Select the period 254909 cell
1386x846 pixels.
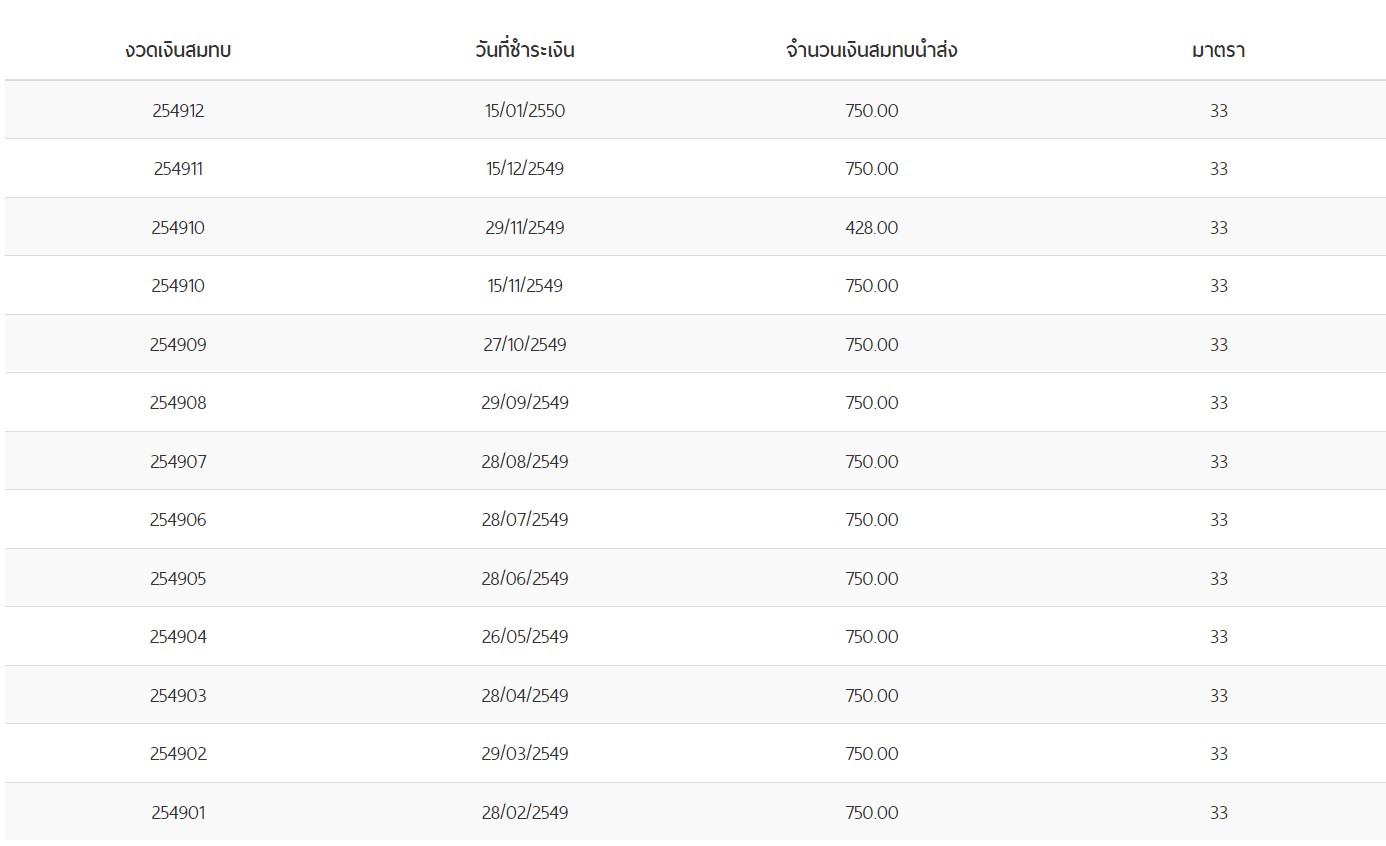click(178, 345)
